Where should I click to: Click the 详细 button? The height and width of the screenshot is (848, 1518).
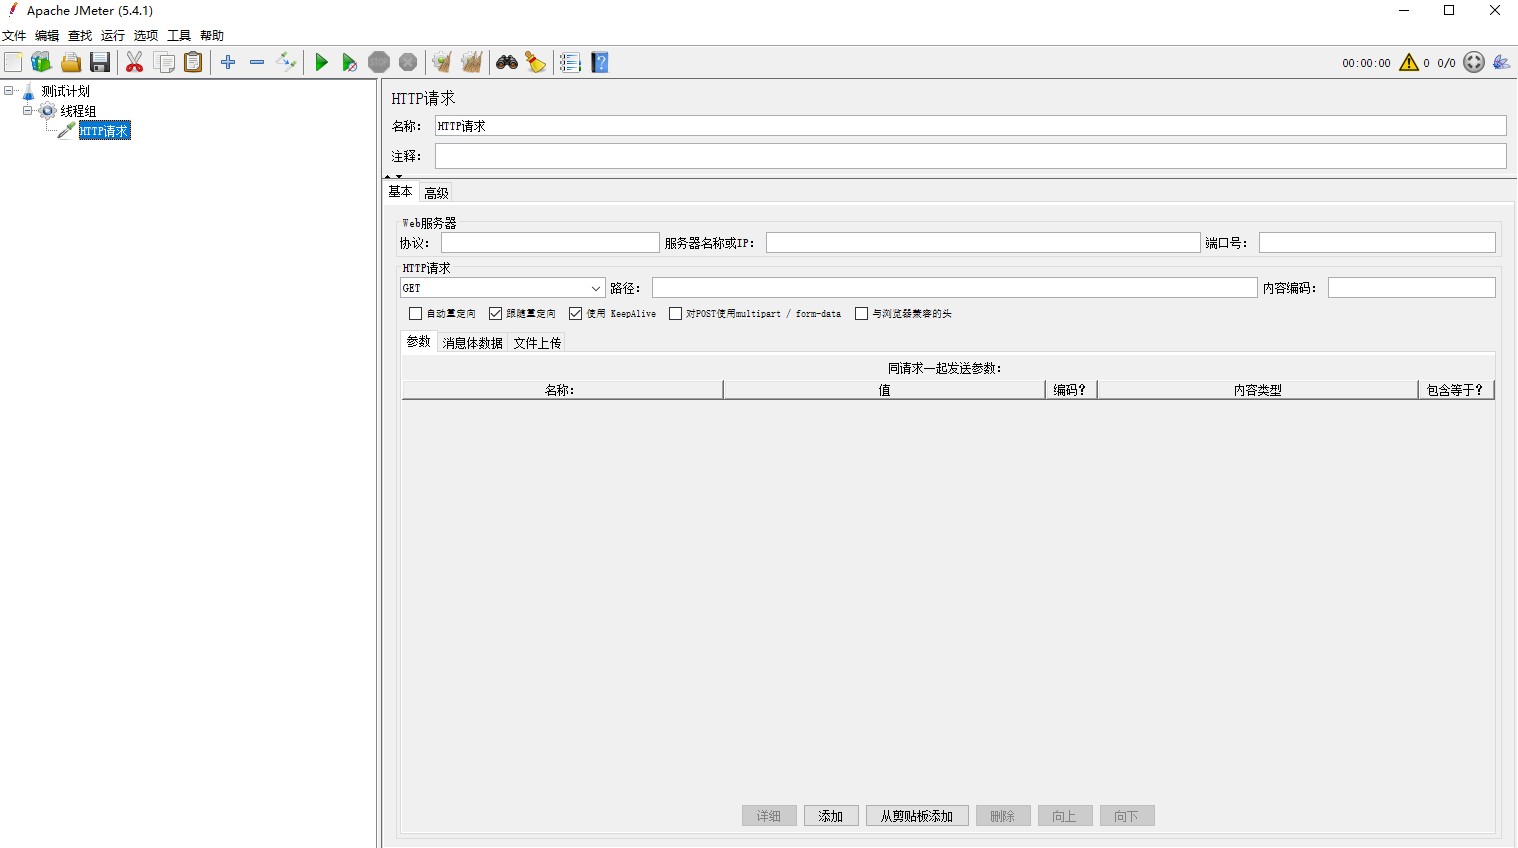click(x=769, y=816)
